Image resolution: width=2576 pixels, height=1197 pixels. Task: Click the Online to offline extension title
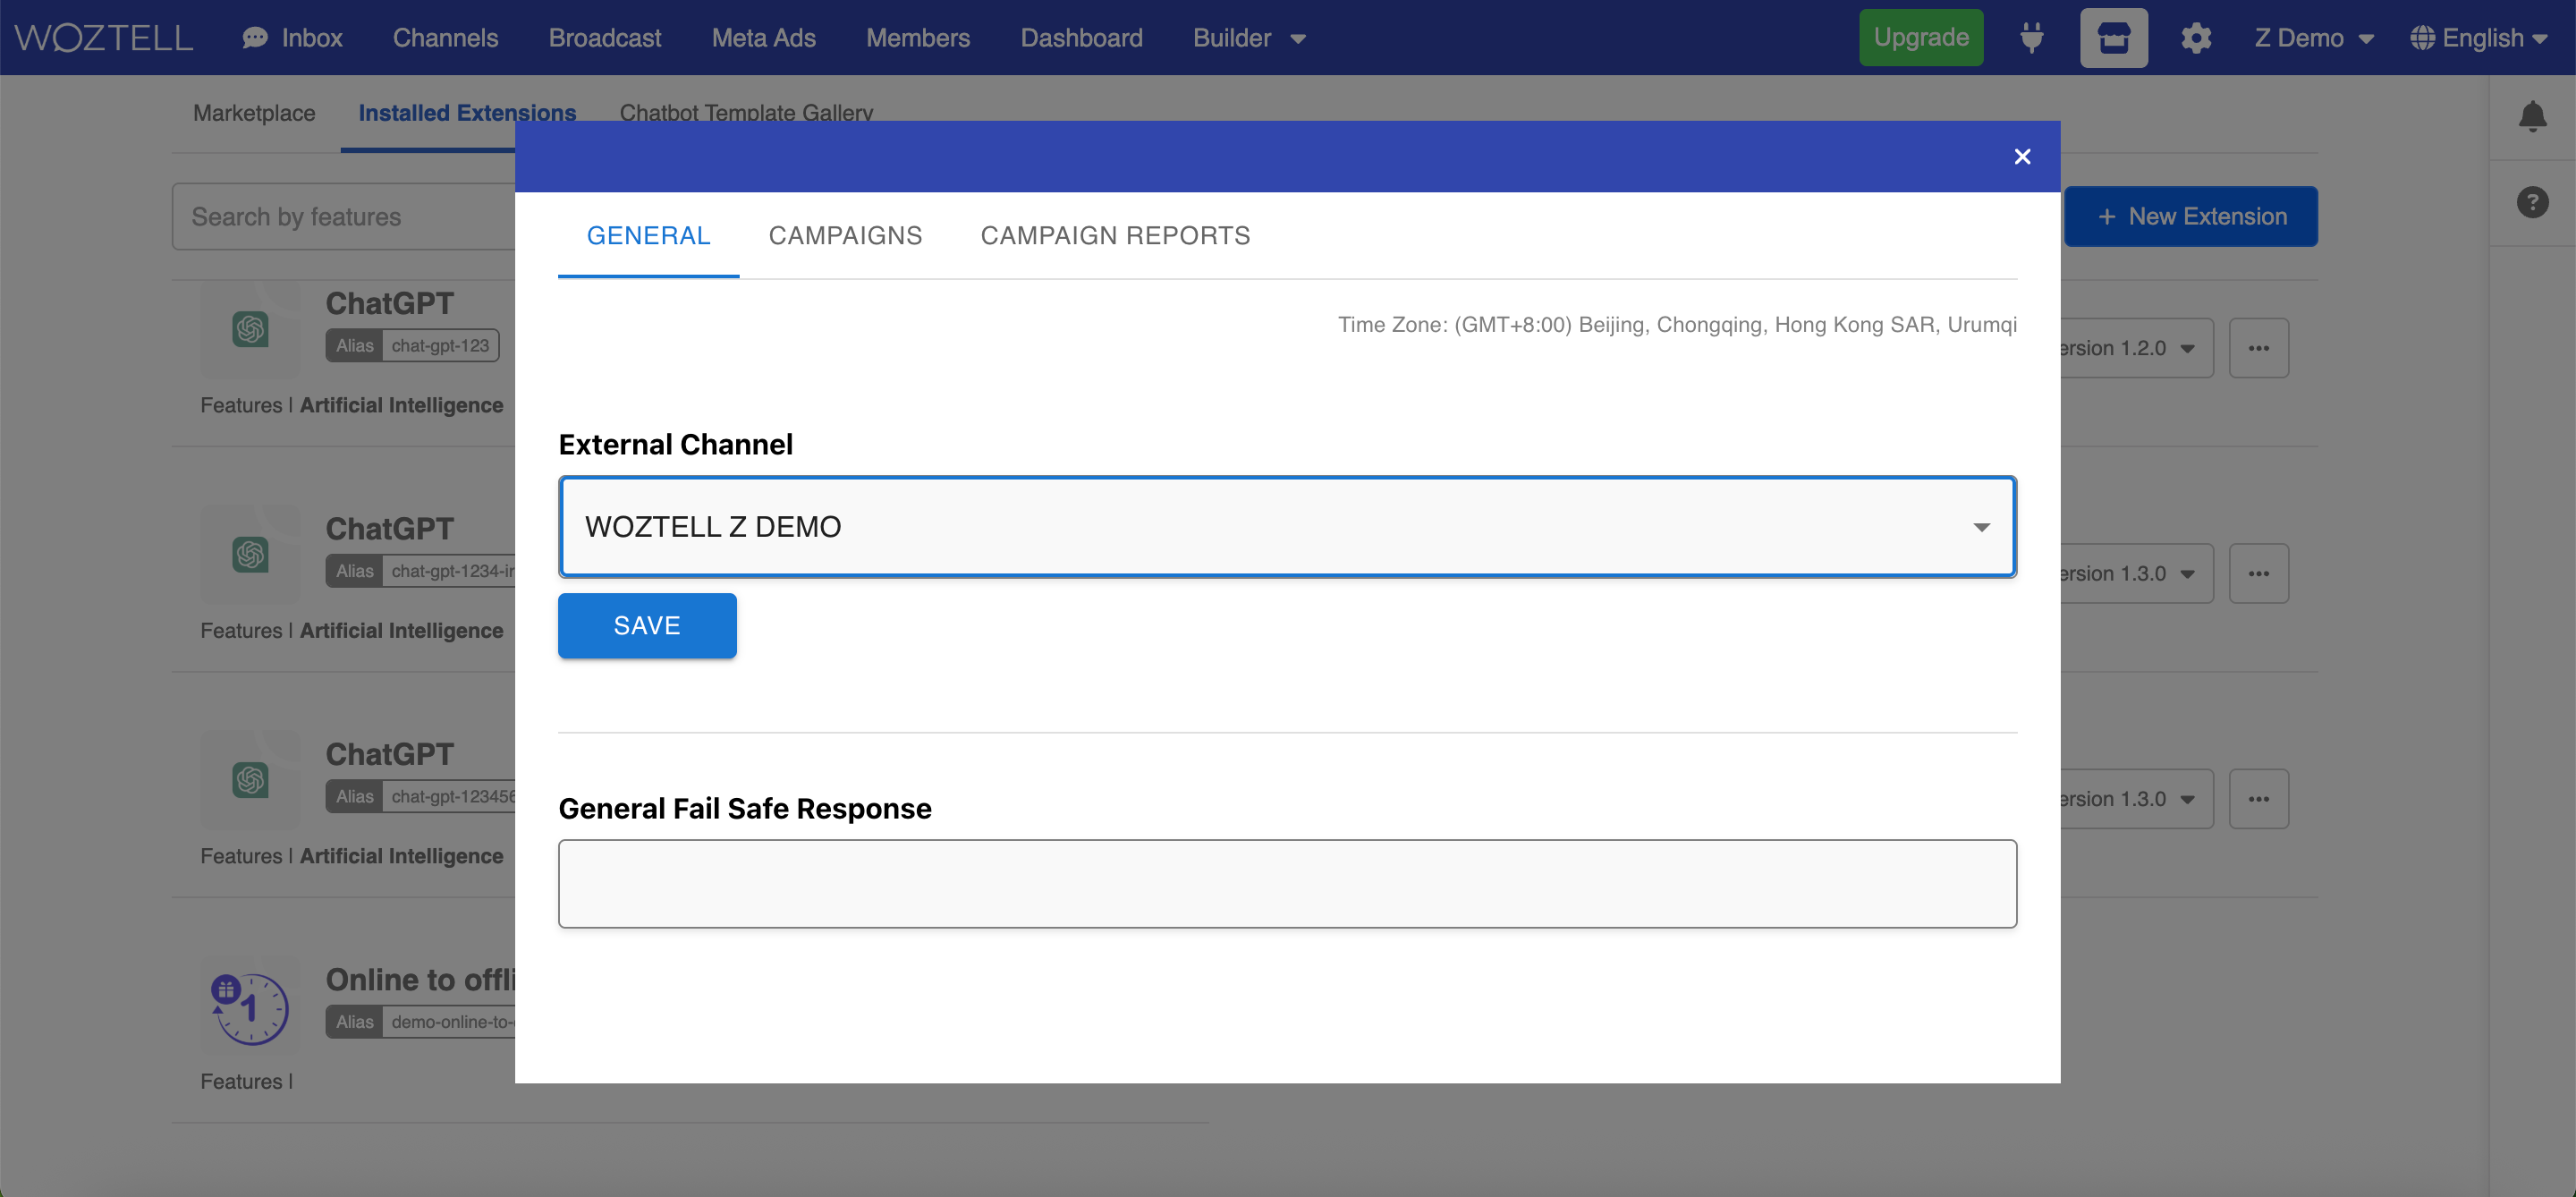tap(420, 979)
